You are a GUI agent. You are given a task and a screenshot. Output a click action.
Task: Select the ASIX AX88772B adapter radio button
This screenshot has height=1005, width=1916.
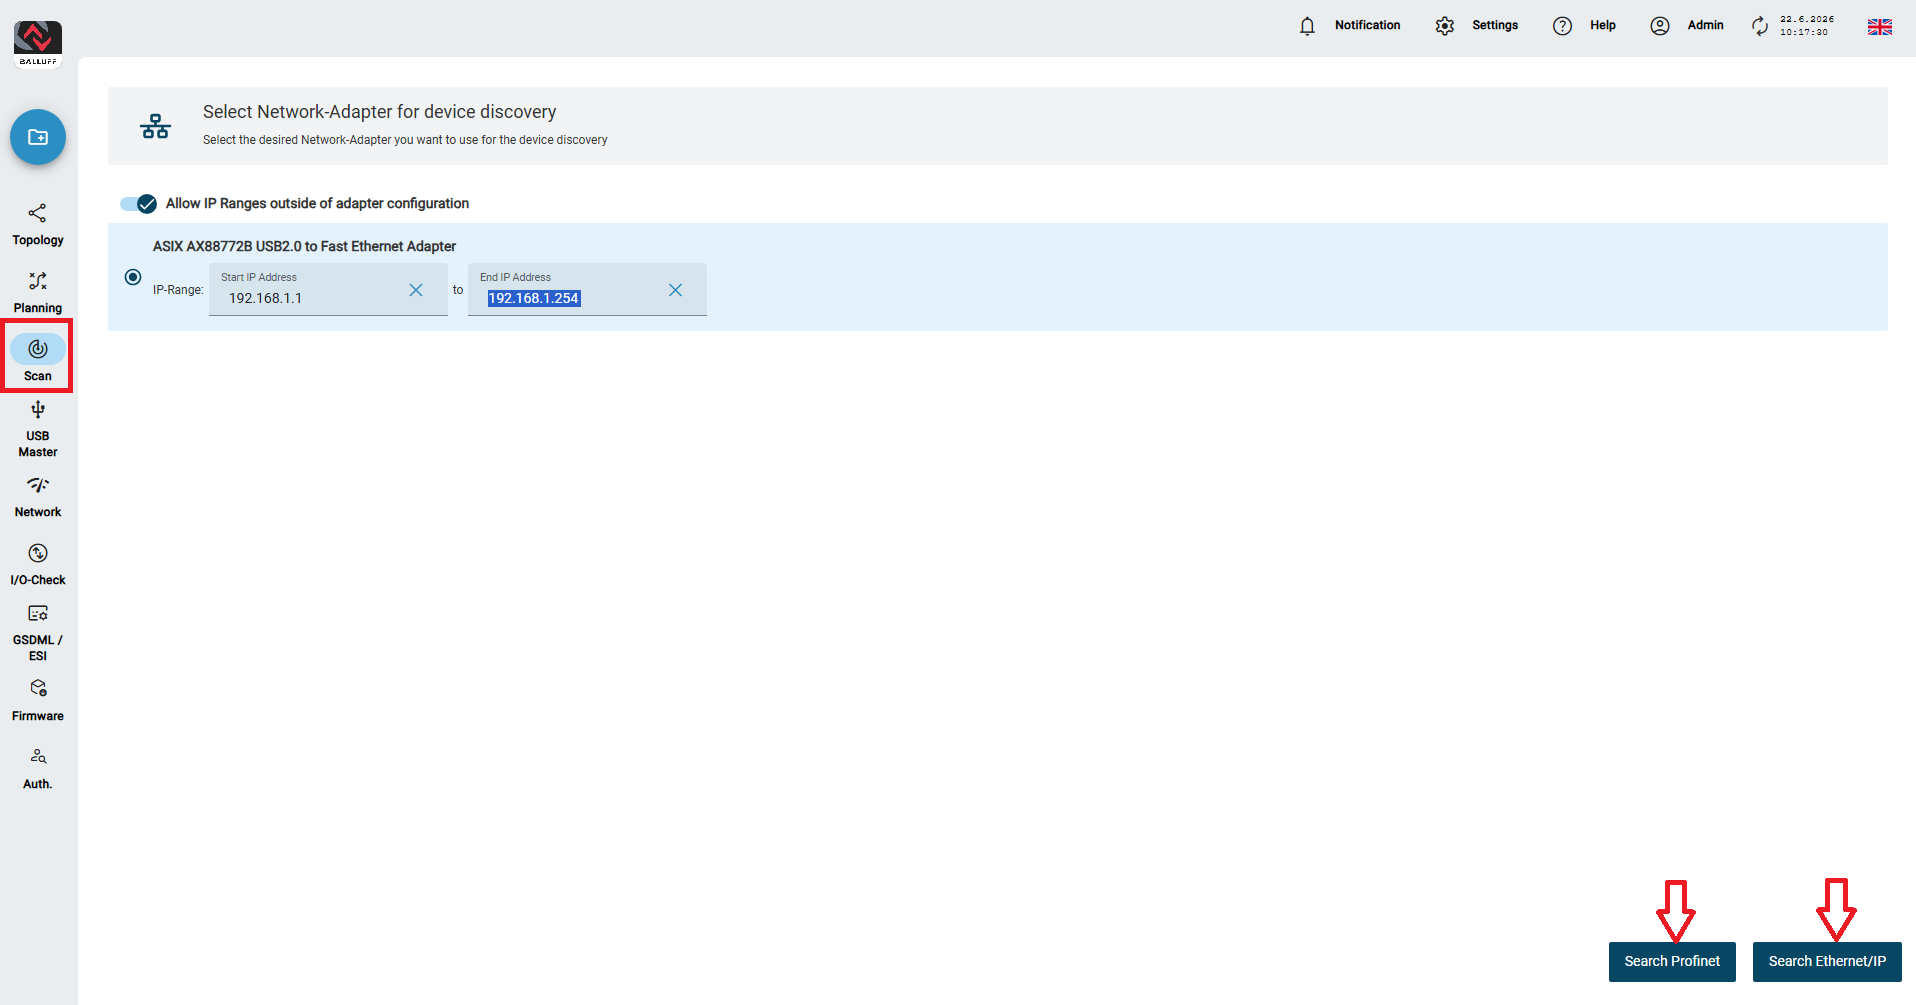click(133, 277)
